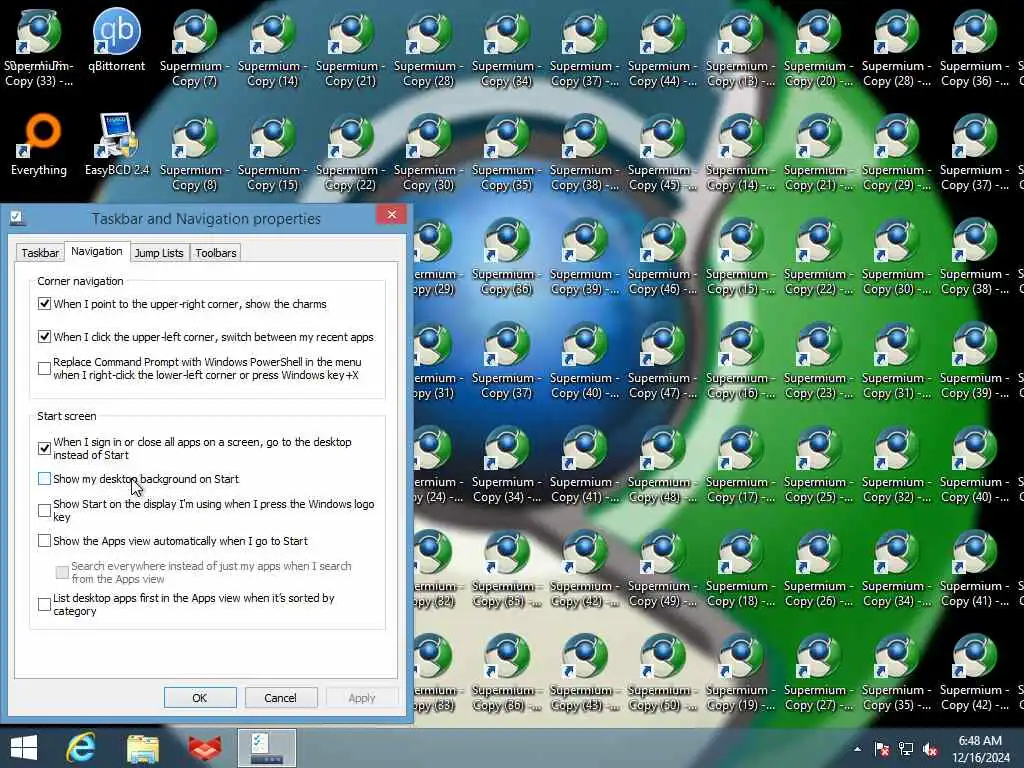The image size is (1024, 768).
Task: Select the Supermium - Copy (23) desktop icon
Action: pos(818,360)
